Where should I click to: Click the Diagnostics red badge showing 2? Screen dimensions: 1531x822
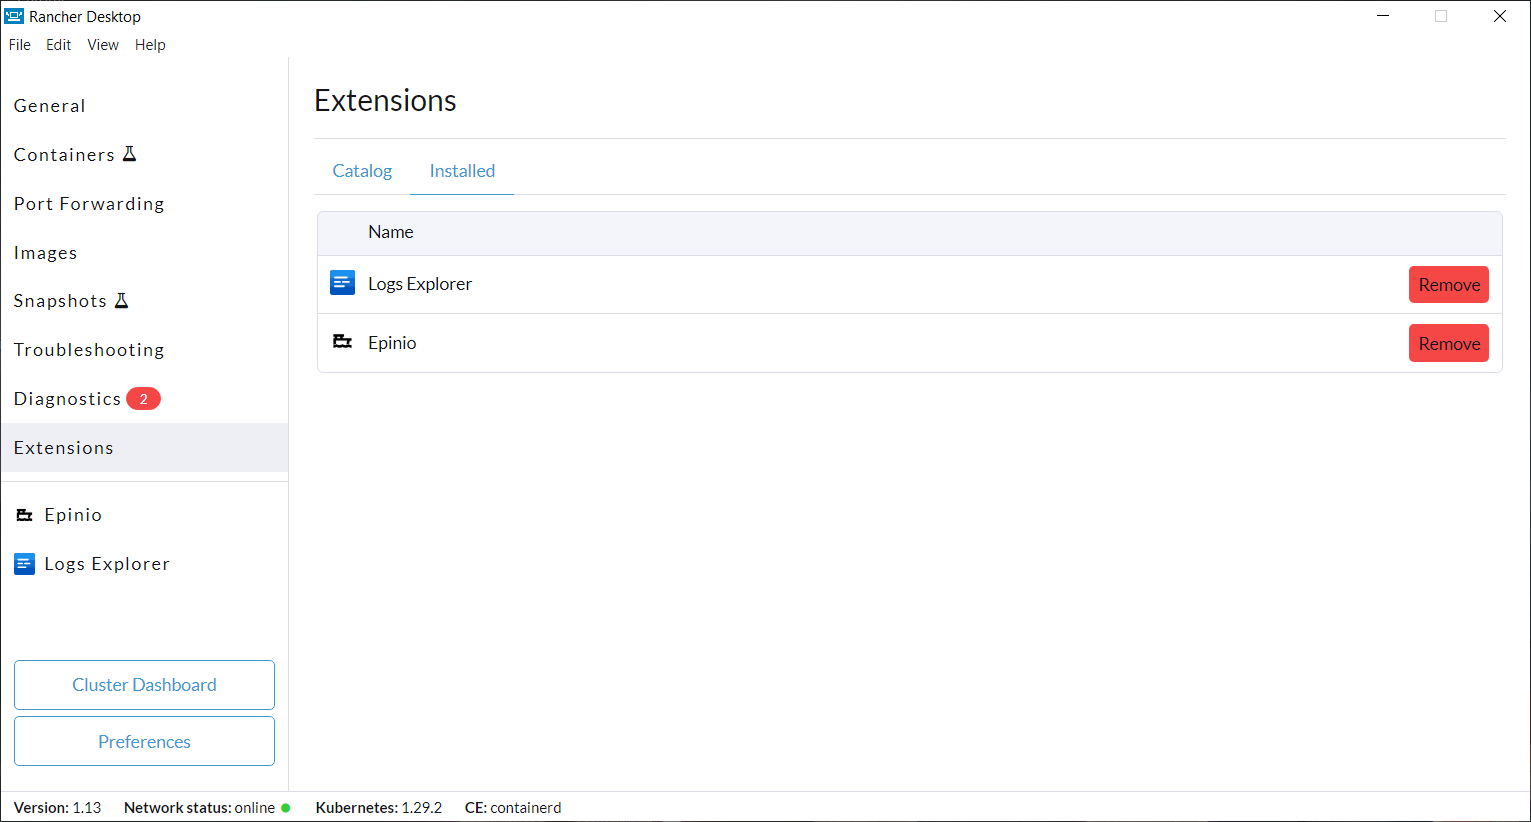click(x=143, y=399)
